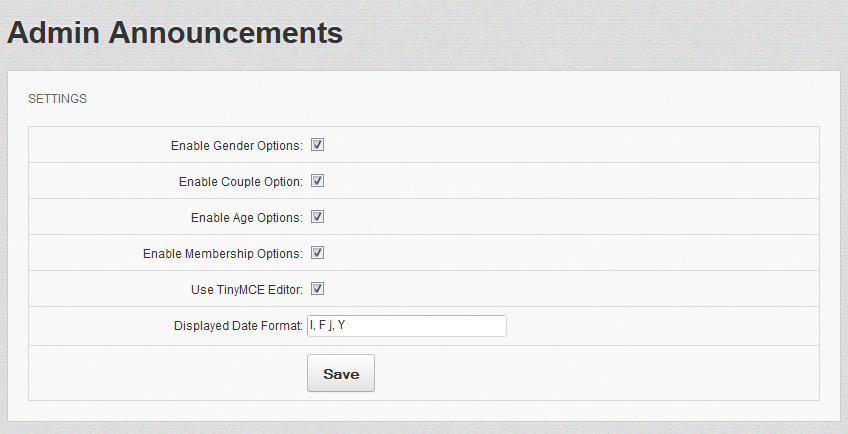848x434 pixels.
Task: Click the word 'Gender' in options label
Action: [x=232, y=146]
